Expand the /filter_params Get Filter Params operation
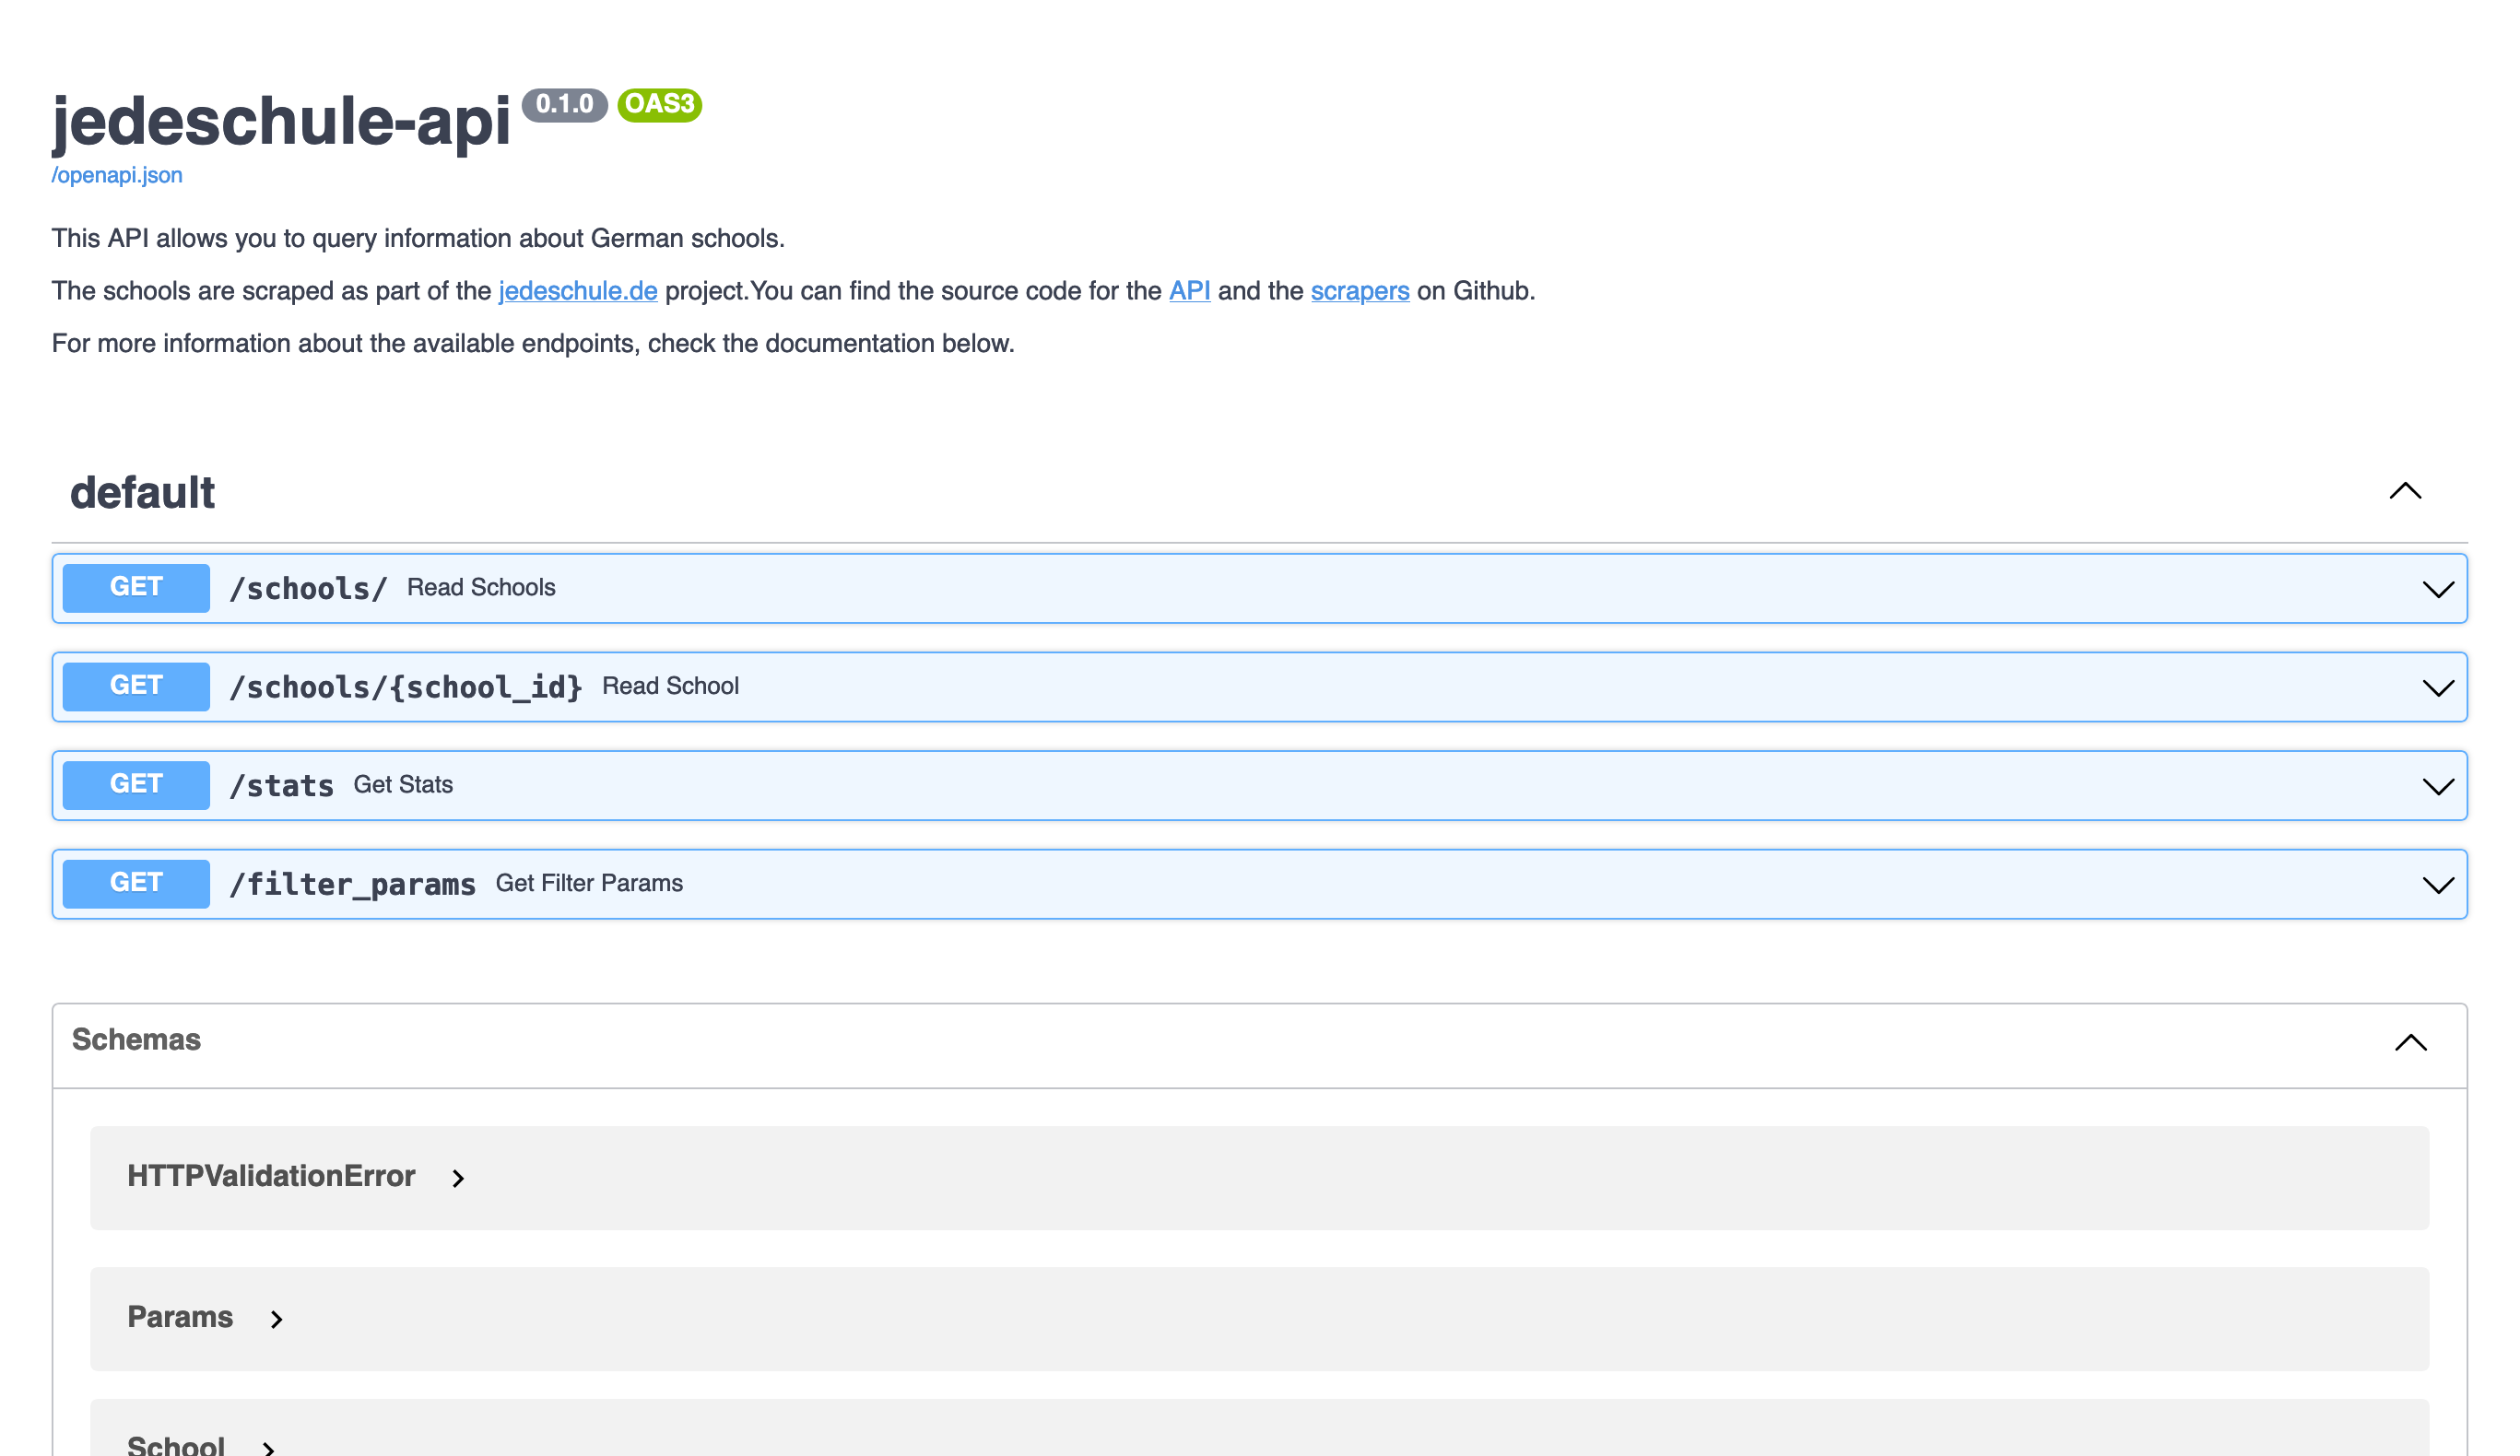This screenshot has width=2520, height=1456. point(2438,883)
